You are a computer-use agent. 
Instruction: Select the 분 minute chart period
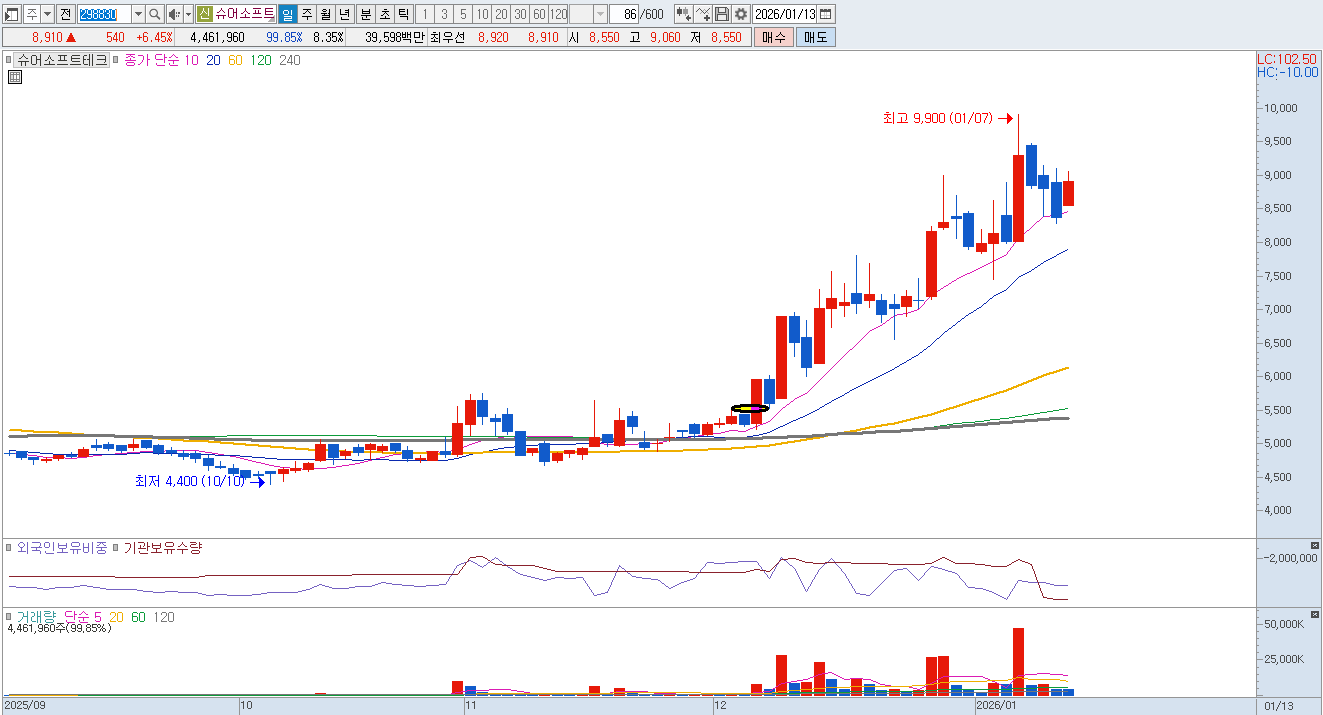click(365, 14)
